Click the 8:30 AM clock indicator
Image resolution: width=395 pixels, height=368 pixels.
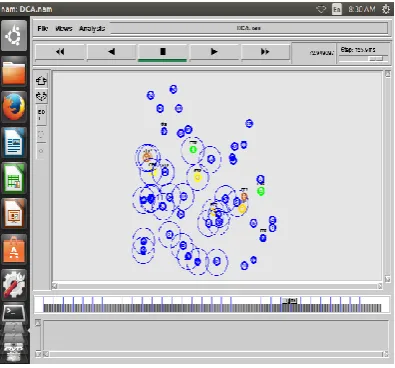tap(362, 9)
